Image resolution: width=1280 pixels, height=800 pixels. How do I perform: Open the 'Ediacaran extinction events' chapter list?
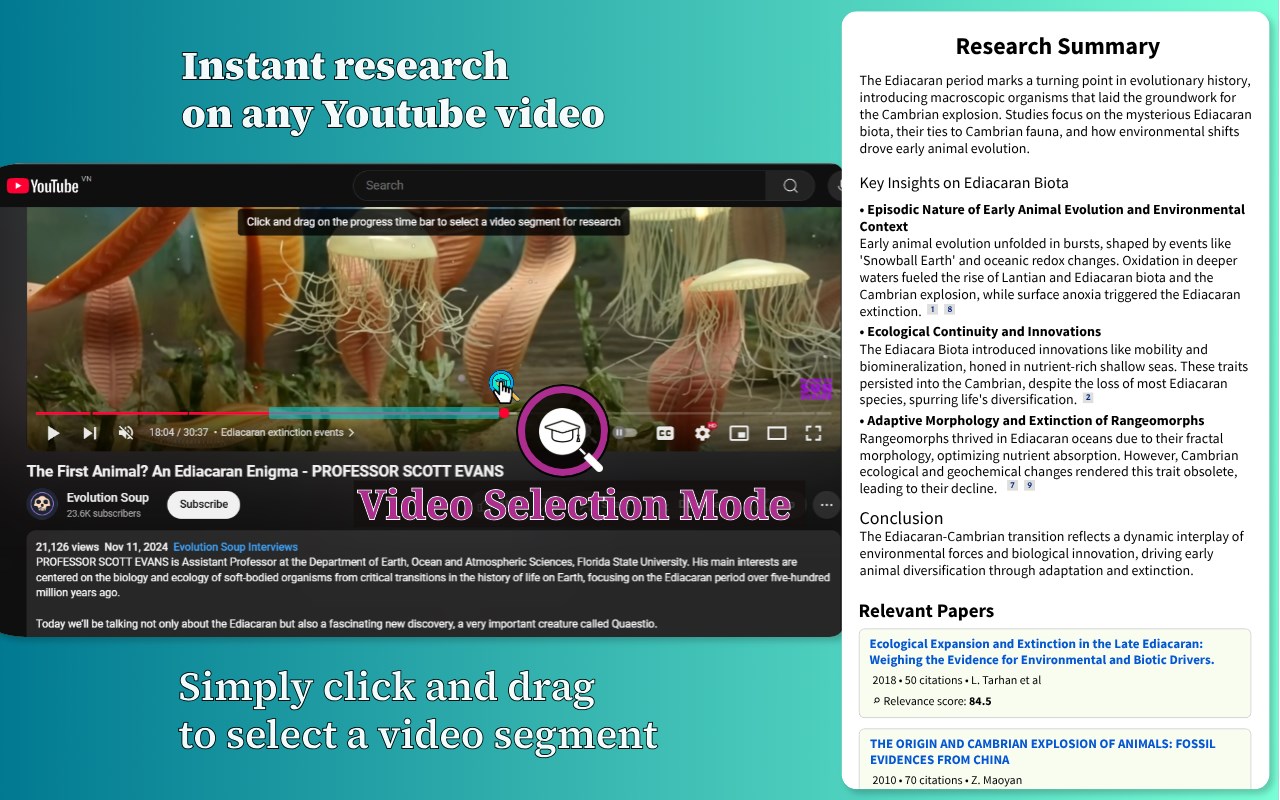click(288, 433)
